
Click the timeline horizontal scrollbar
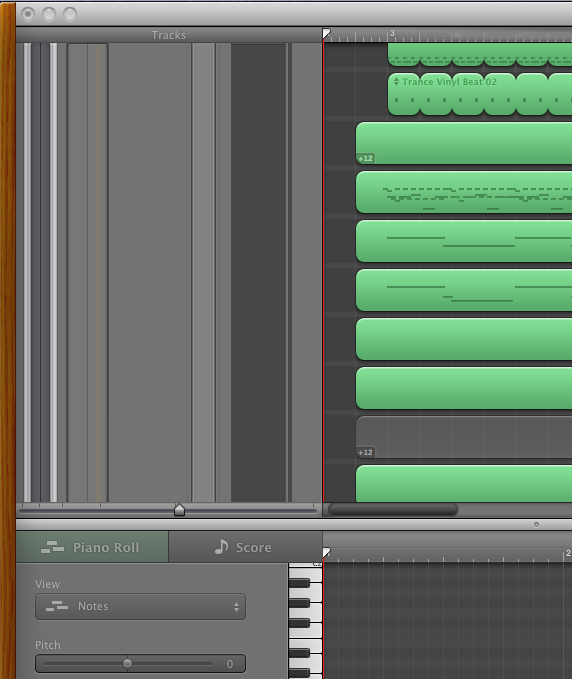[393, 510]
